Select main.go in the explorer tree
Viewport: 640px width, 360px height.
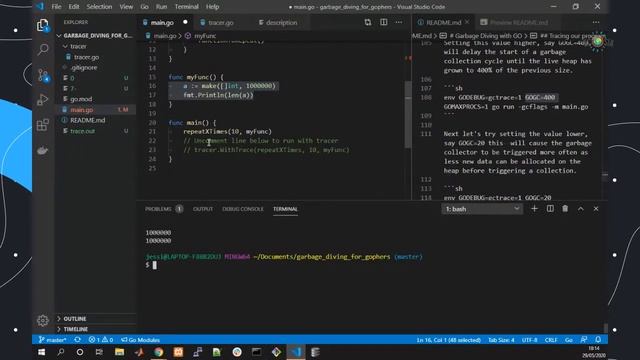[96, 109]
